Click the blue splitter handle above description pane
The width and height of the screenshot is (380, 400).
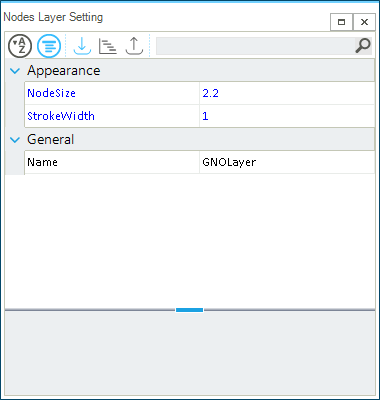coord(189,310)
